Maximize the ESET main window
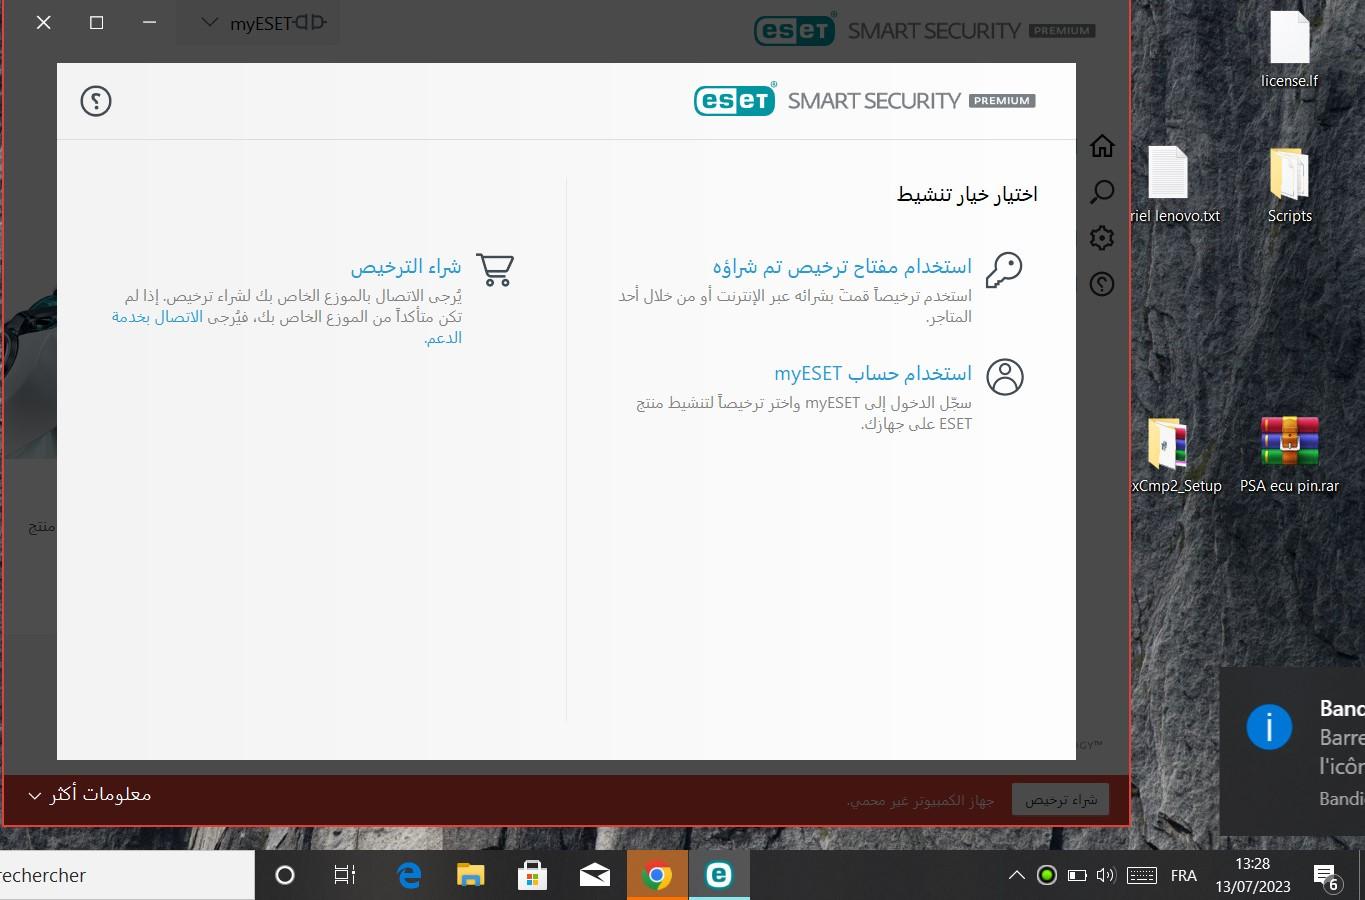Screen dimensions: 1365x900 [x=97, y=22]
